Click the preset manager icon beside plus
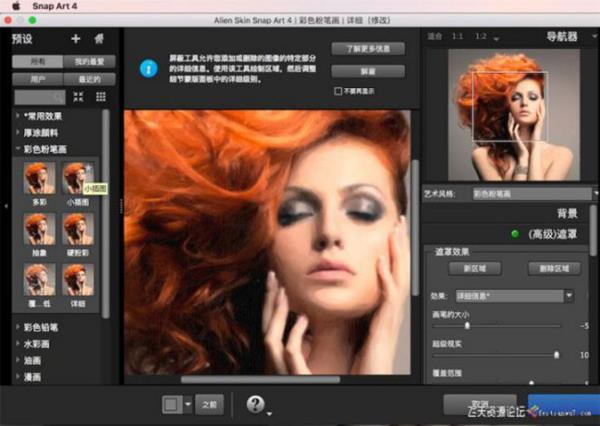 pyautogui.click(x=99, y=39)
